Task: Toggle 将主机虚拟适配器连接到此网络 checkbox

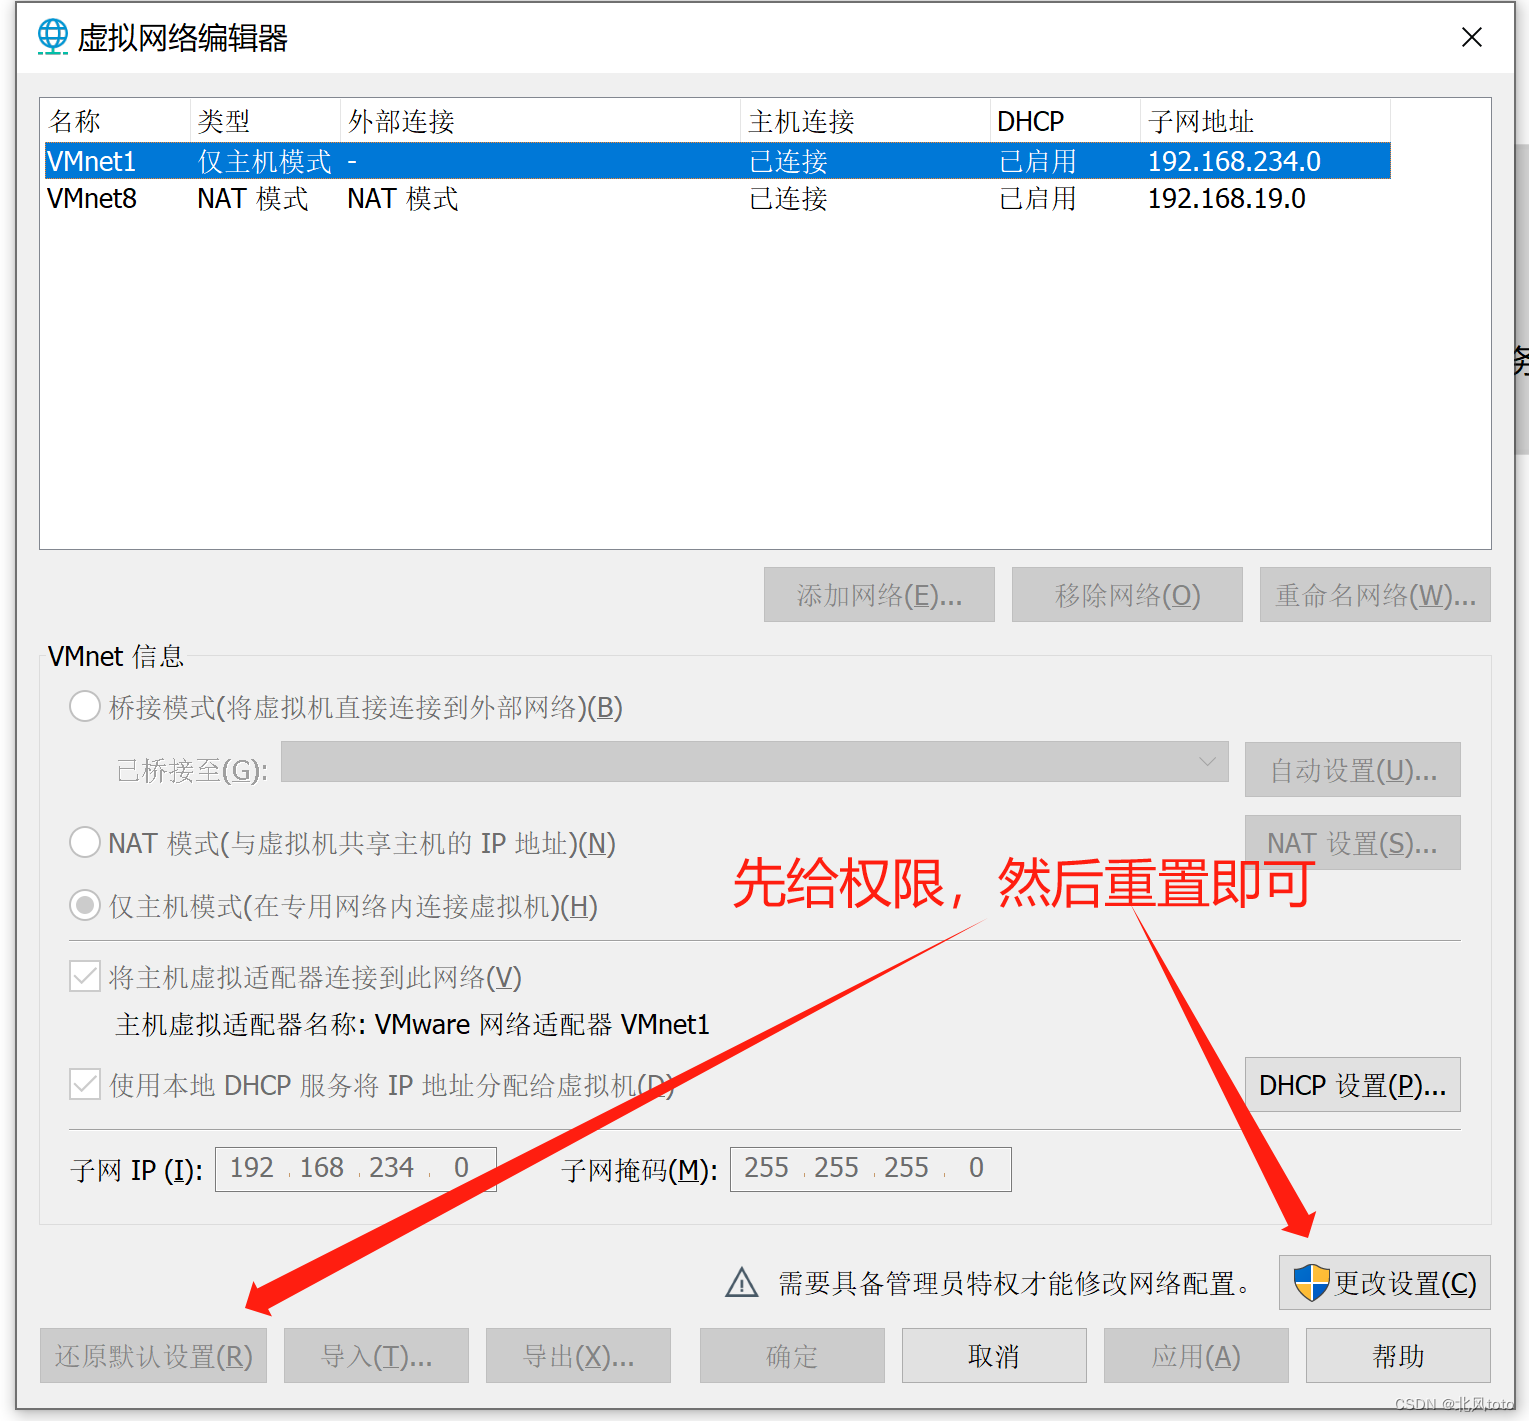Action: click(x=85, y=976)
